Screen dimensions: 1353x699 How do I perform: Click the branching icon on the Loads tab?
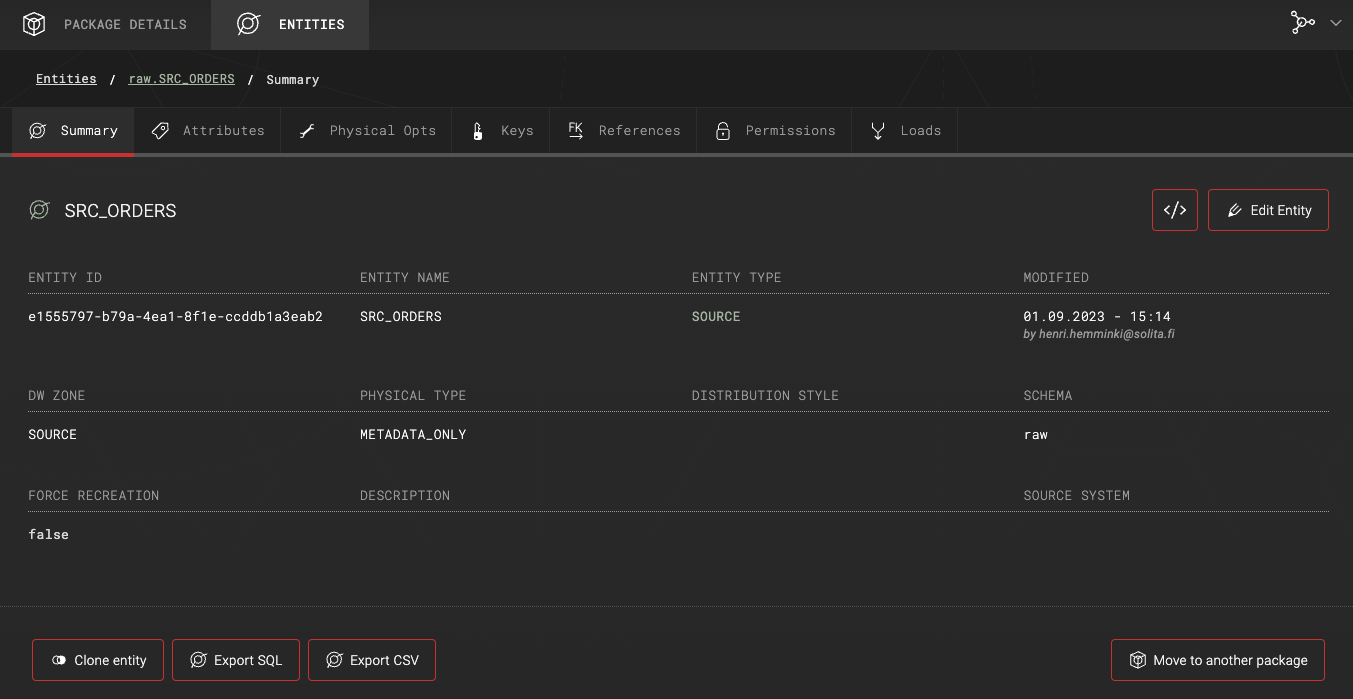click(x=877, y=130)
